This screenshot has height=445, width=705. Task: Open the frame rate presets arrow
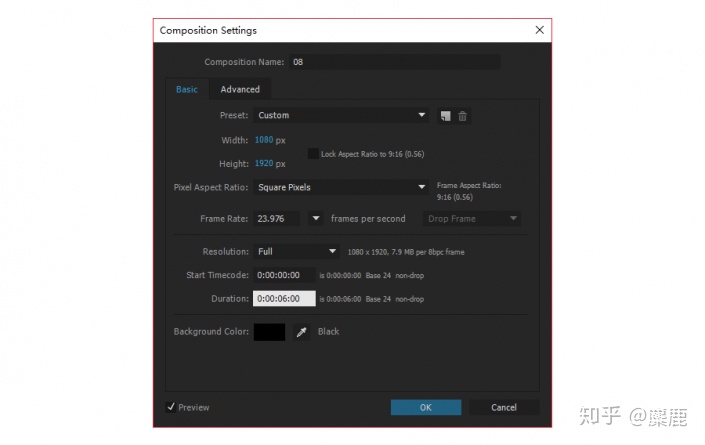tap(316, 218)
